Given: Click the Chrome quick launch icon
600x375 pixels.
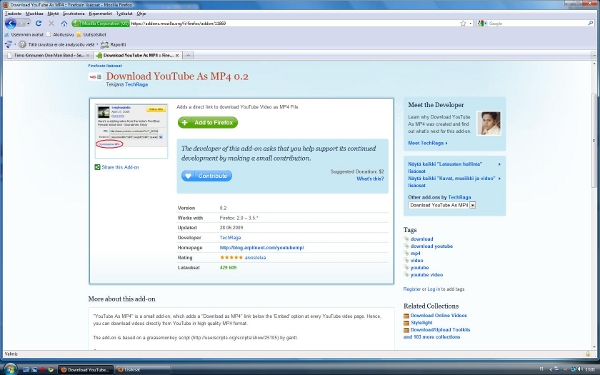Looking at the screenshot, I should click(51, 370).
